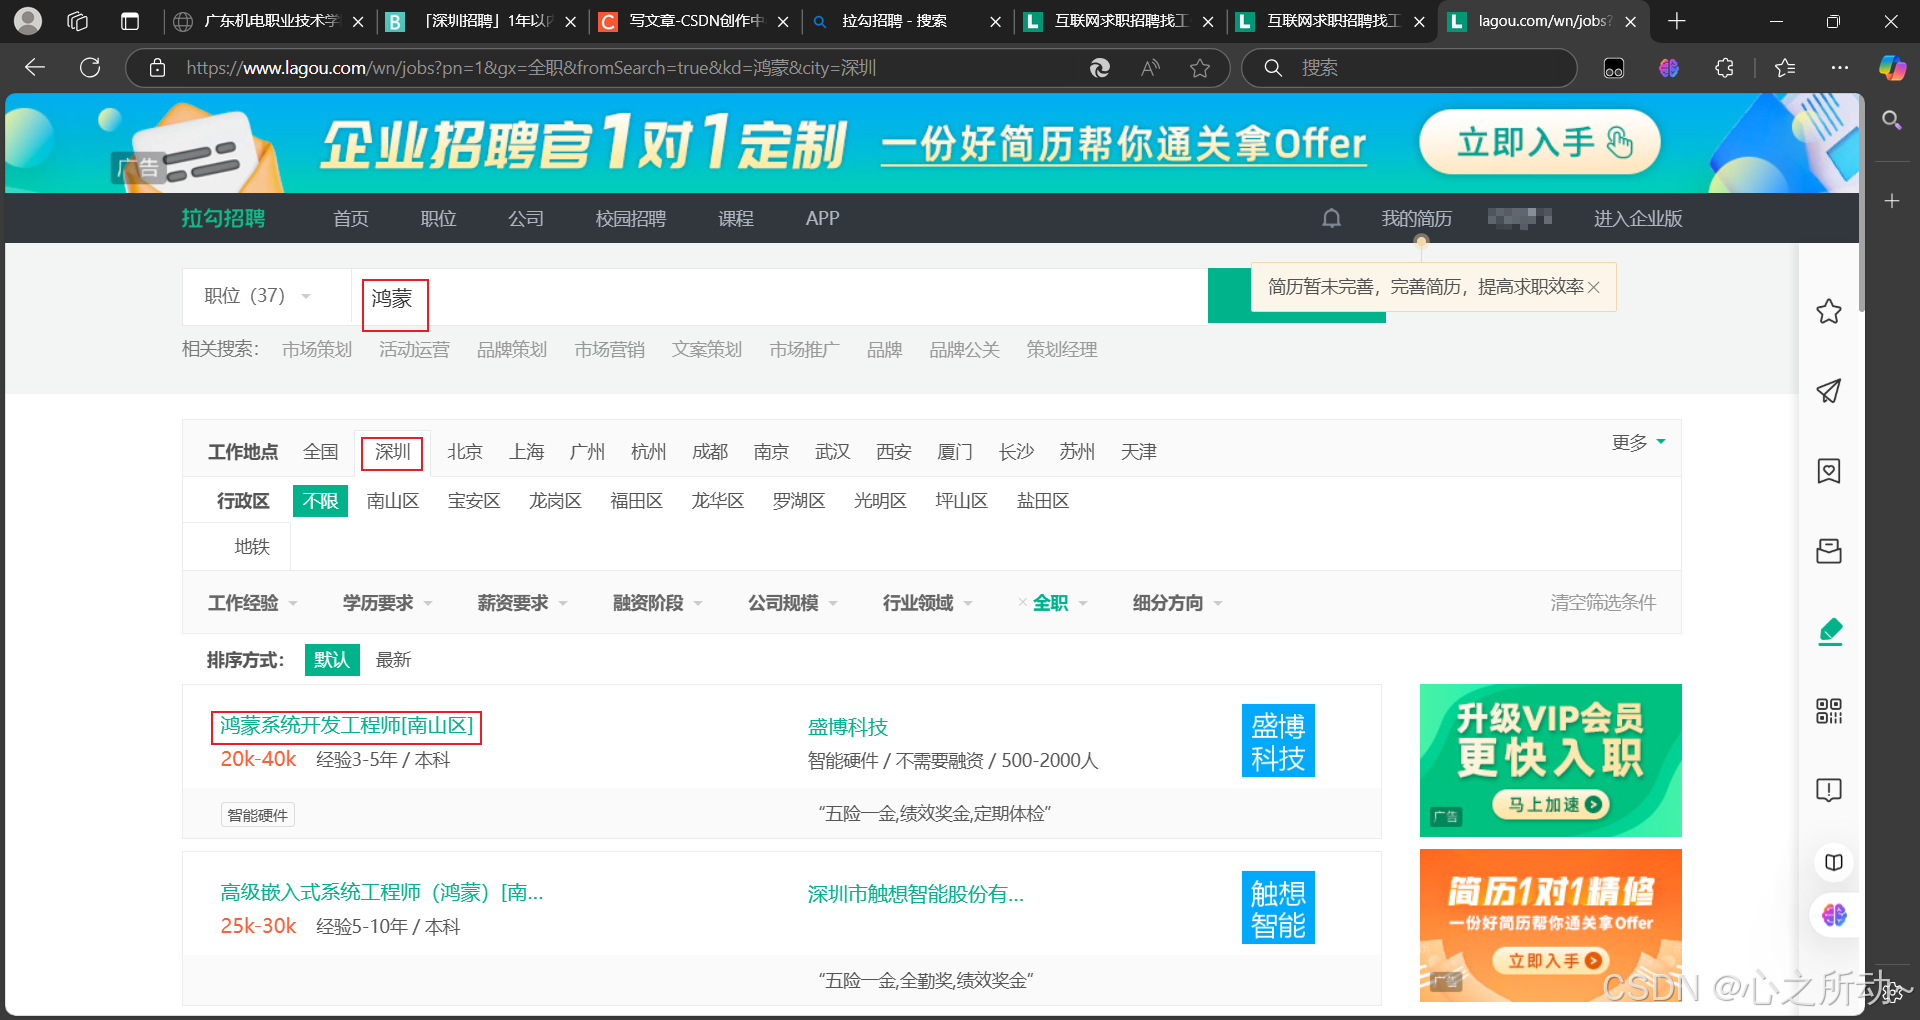1920x1020 pixels.
Task: Open the browser extensions puzzle icon
Action: click(x=1724, y=67)
